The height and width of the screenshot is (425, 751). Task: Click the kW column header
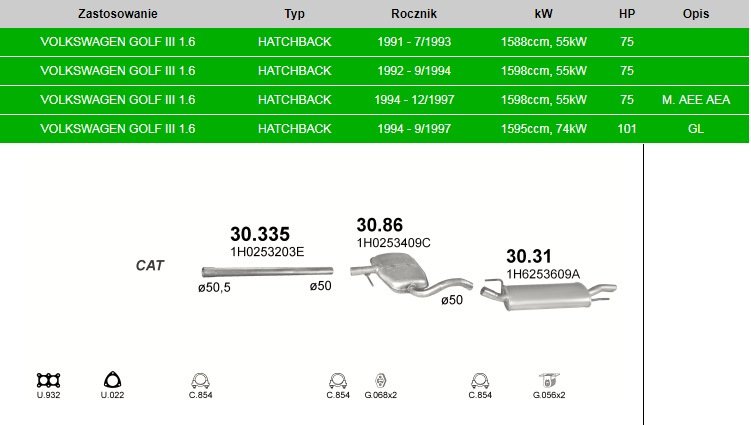(544, 14)
